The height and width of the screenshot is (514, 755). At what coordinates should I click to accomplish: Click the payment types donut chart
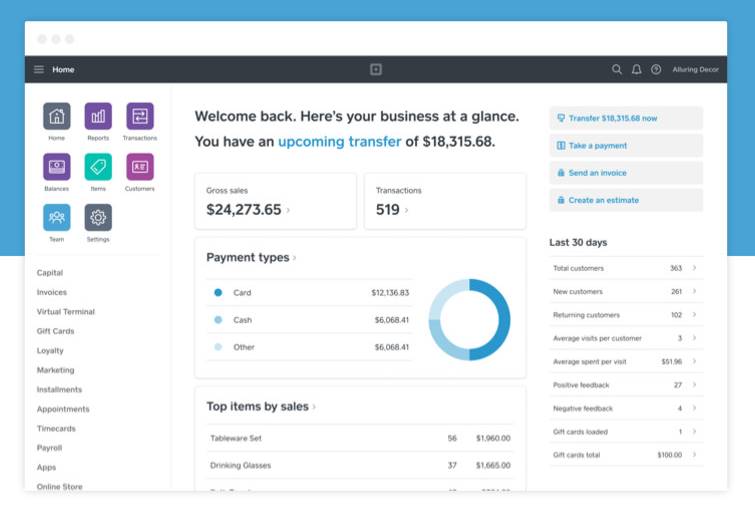click(469, 319)
